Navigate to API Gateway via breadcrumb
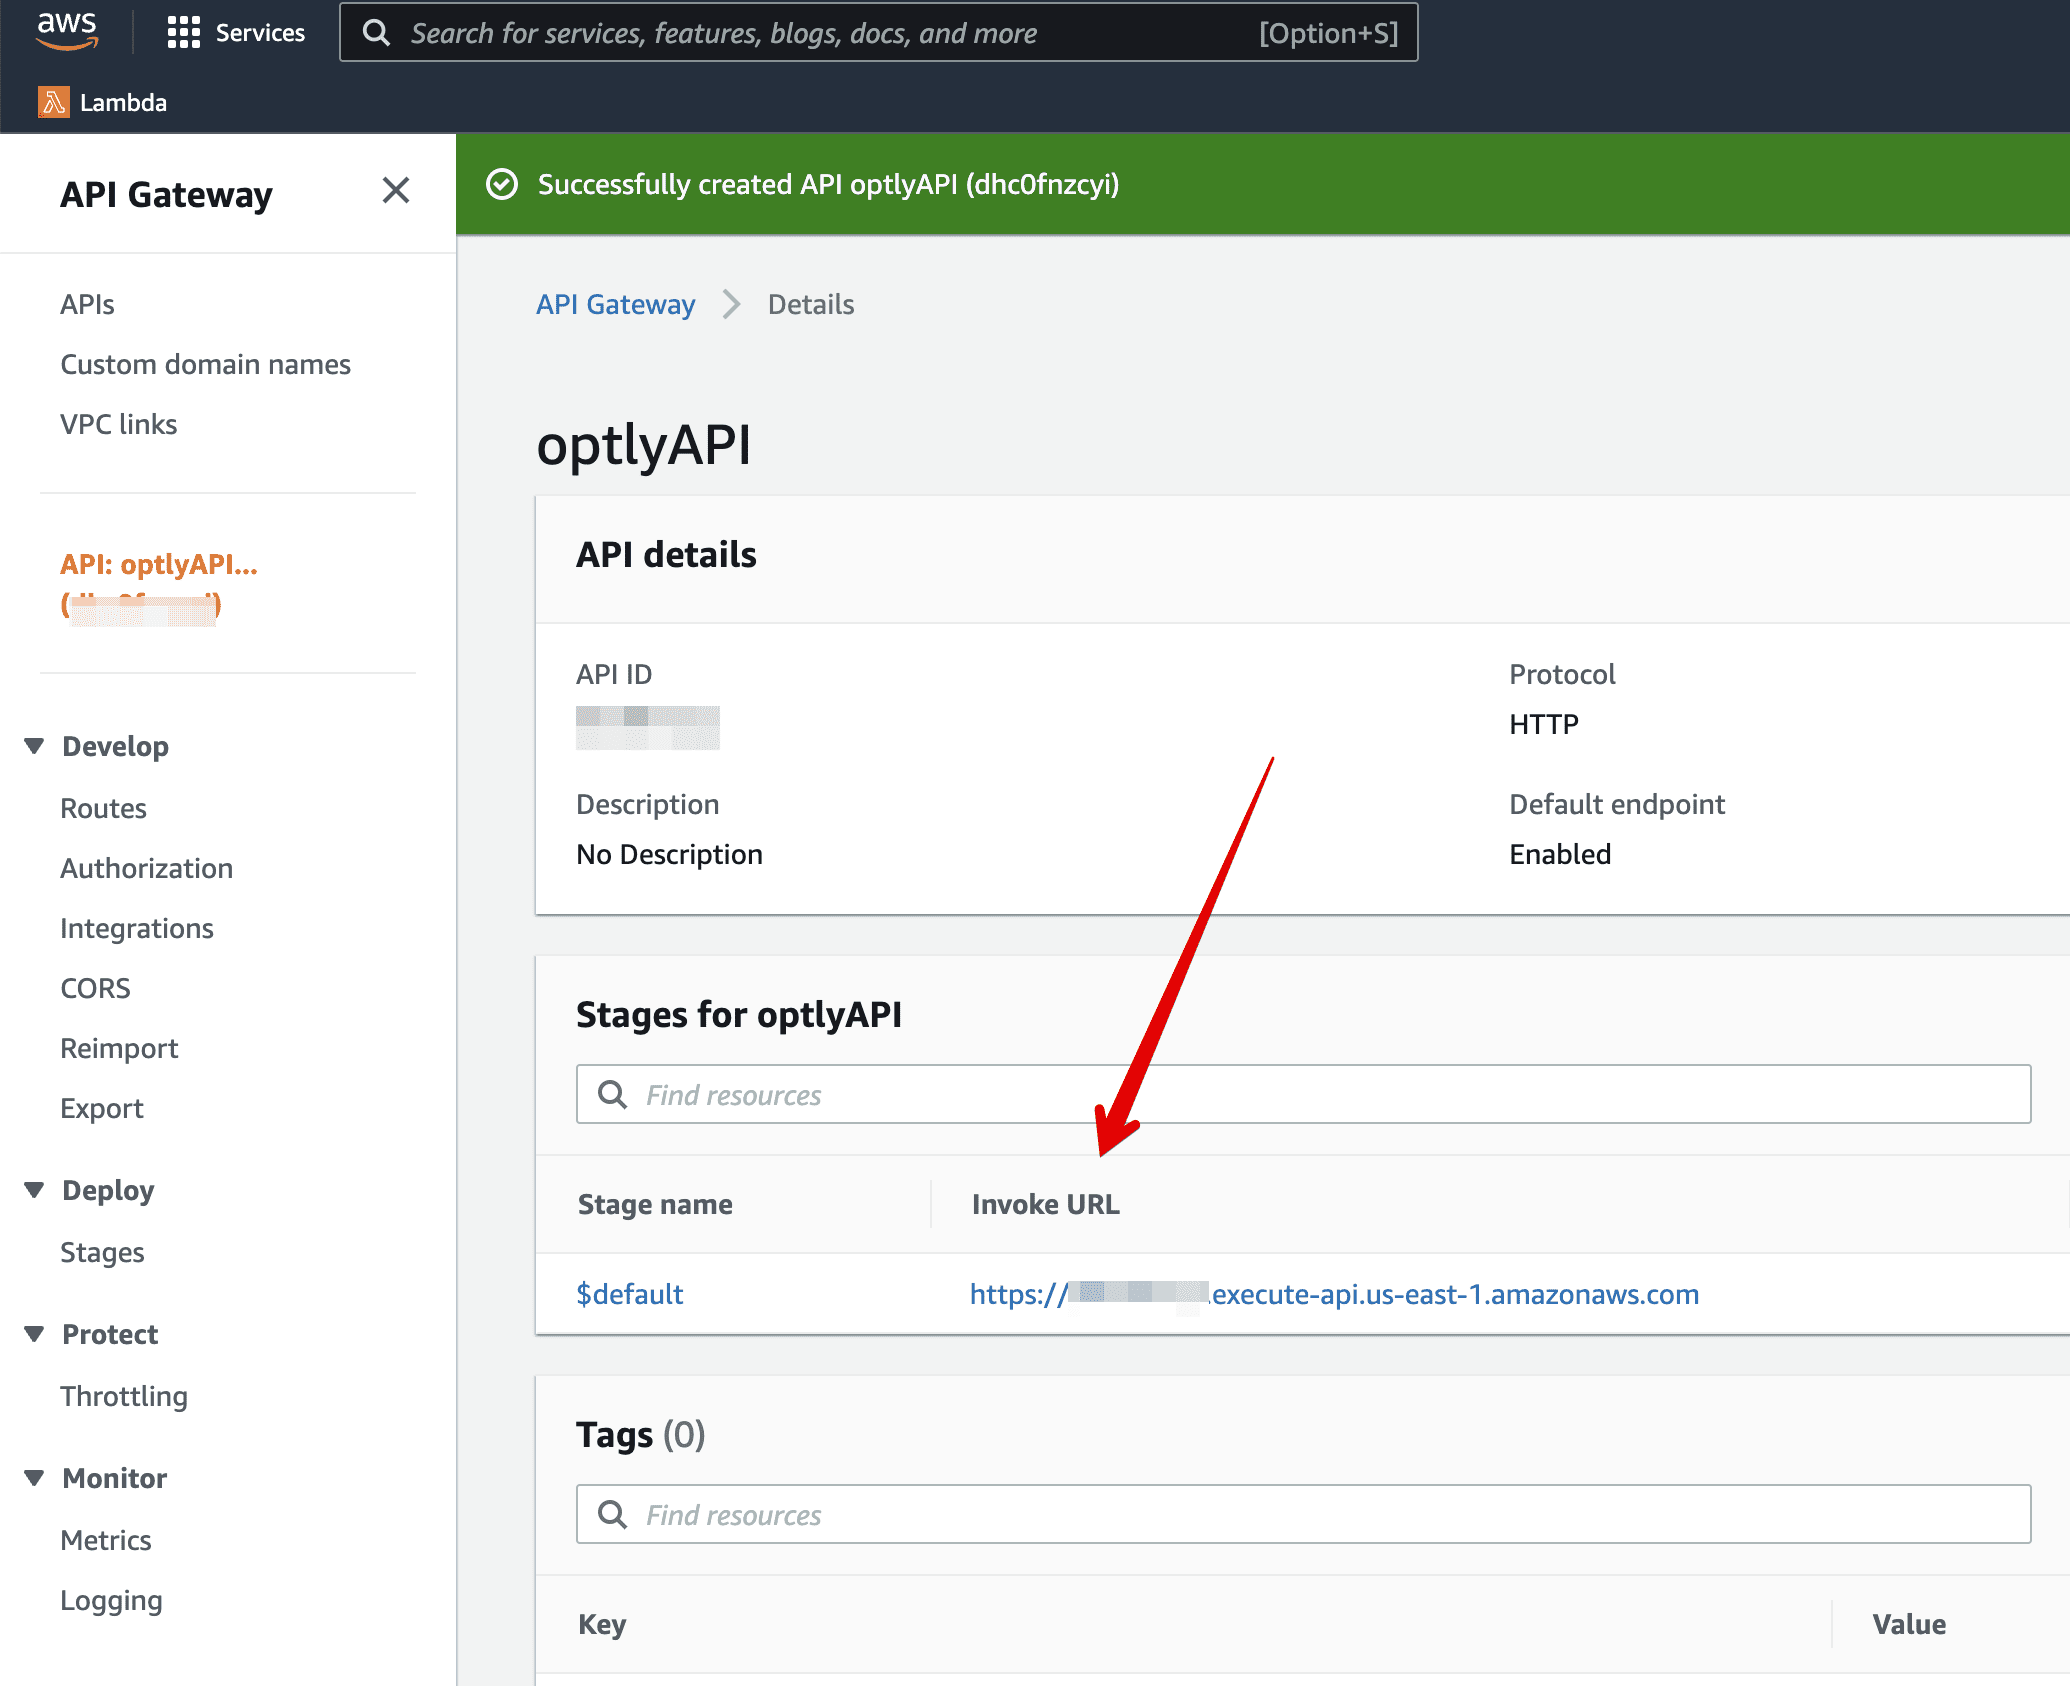Screen dimensions: 2070x1686 click(615, 304)
